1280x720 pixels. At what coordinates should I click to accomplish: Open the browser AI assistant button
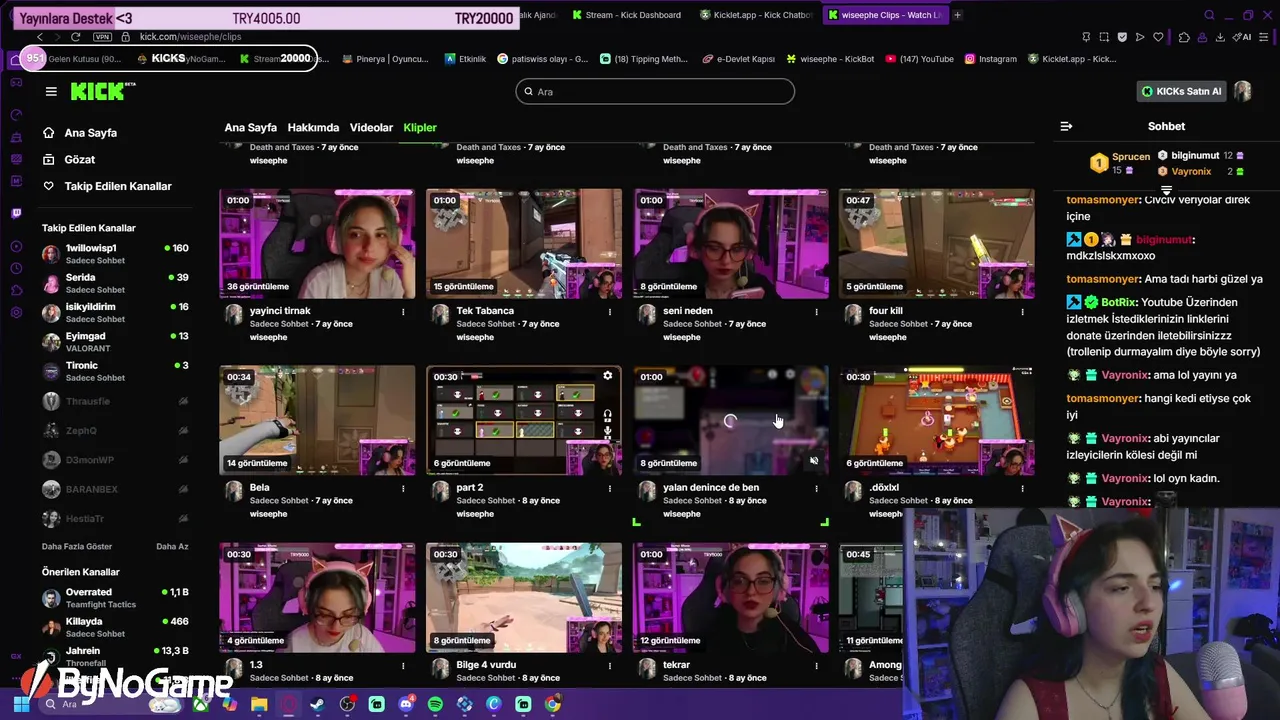click(1243, 37)
